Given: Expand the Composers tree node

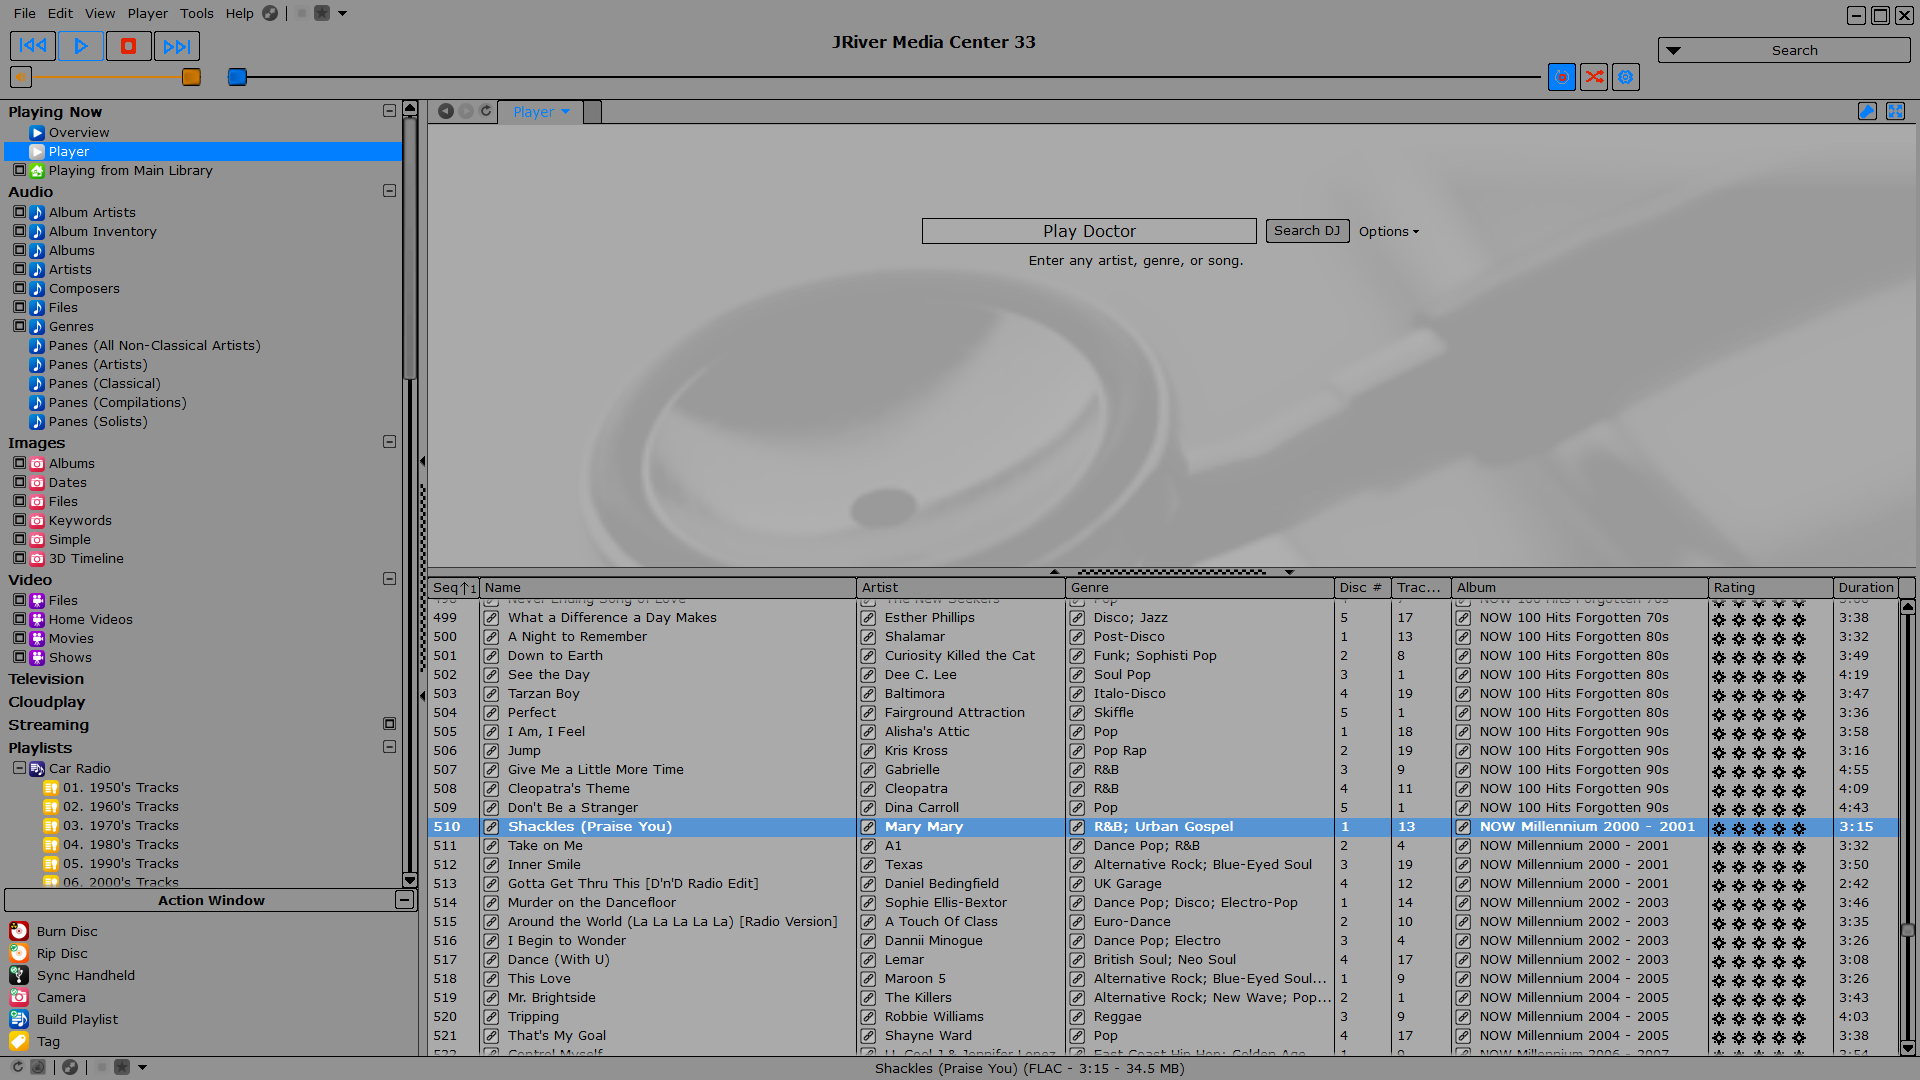Looking at the screenshot, I should pyautogui.click(x=19, y=288).
